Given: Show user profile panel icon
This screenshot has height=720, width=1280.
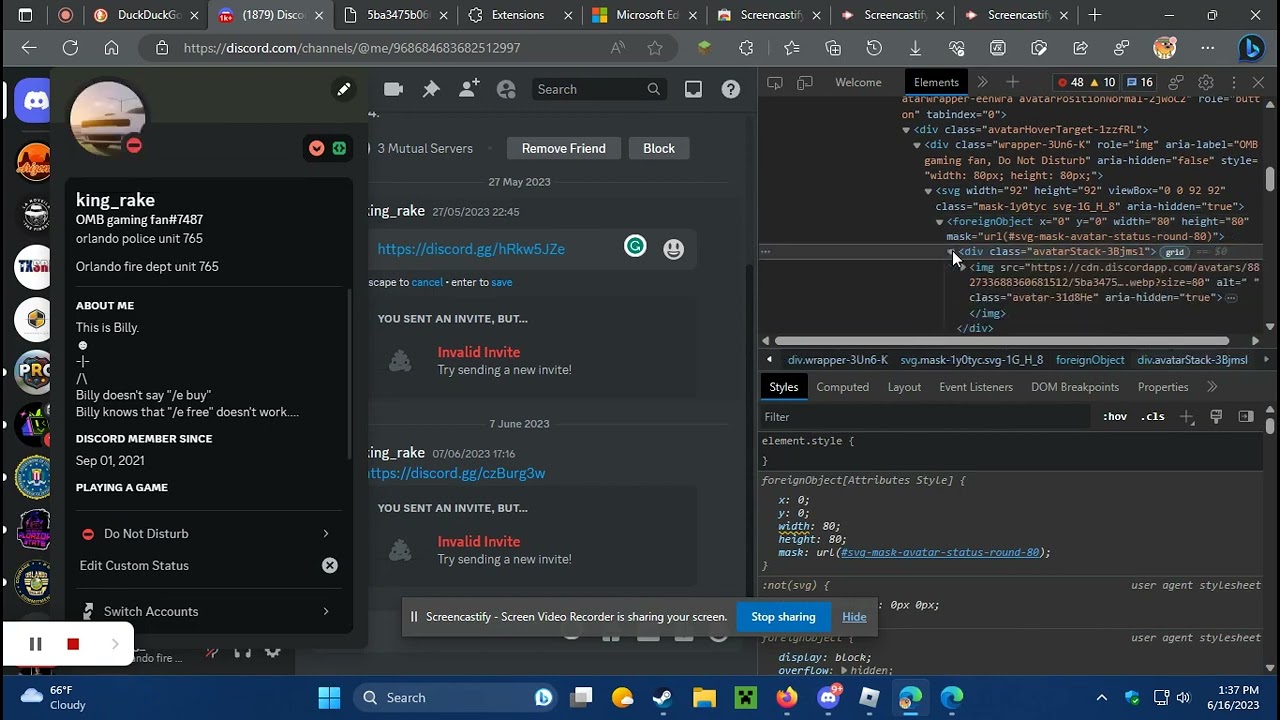Looking at the screenshot, I should tap(506, 89).
